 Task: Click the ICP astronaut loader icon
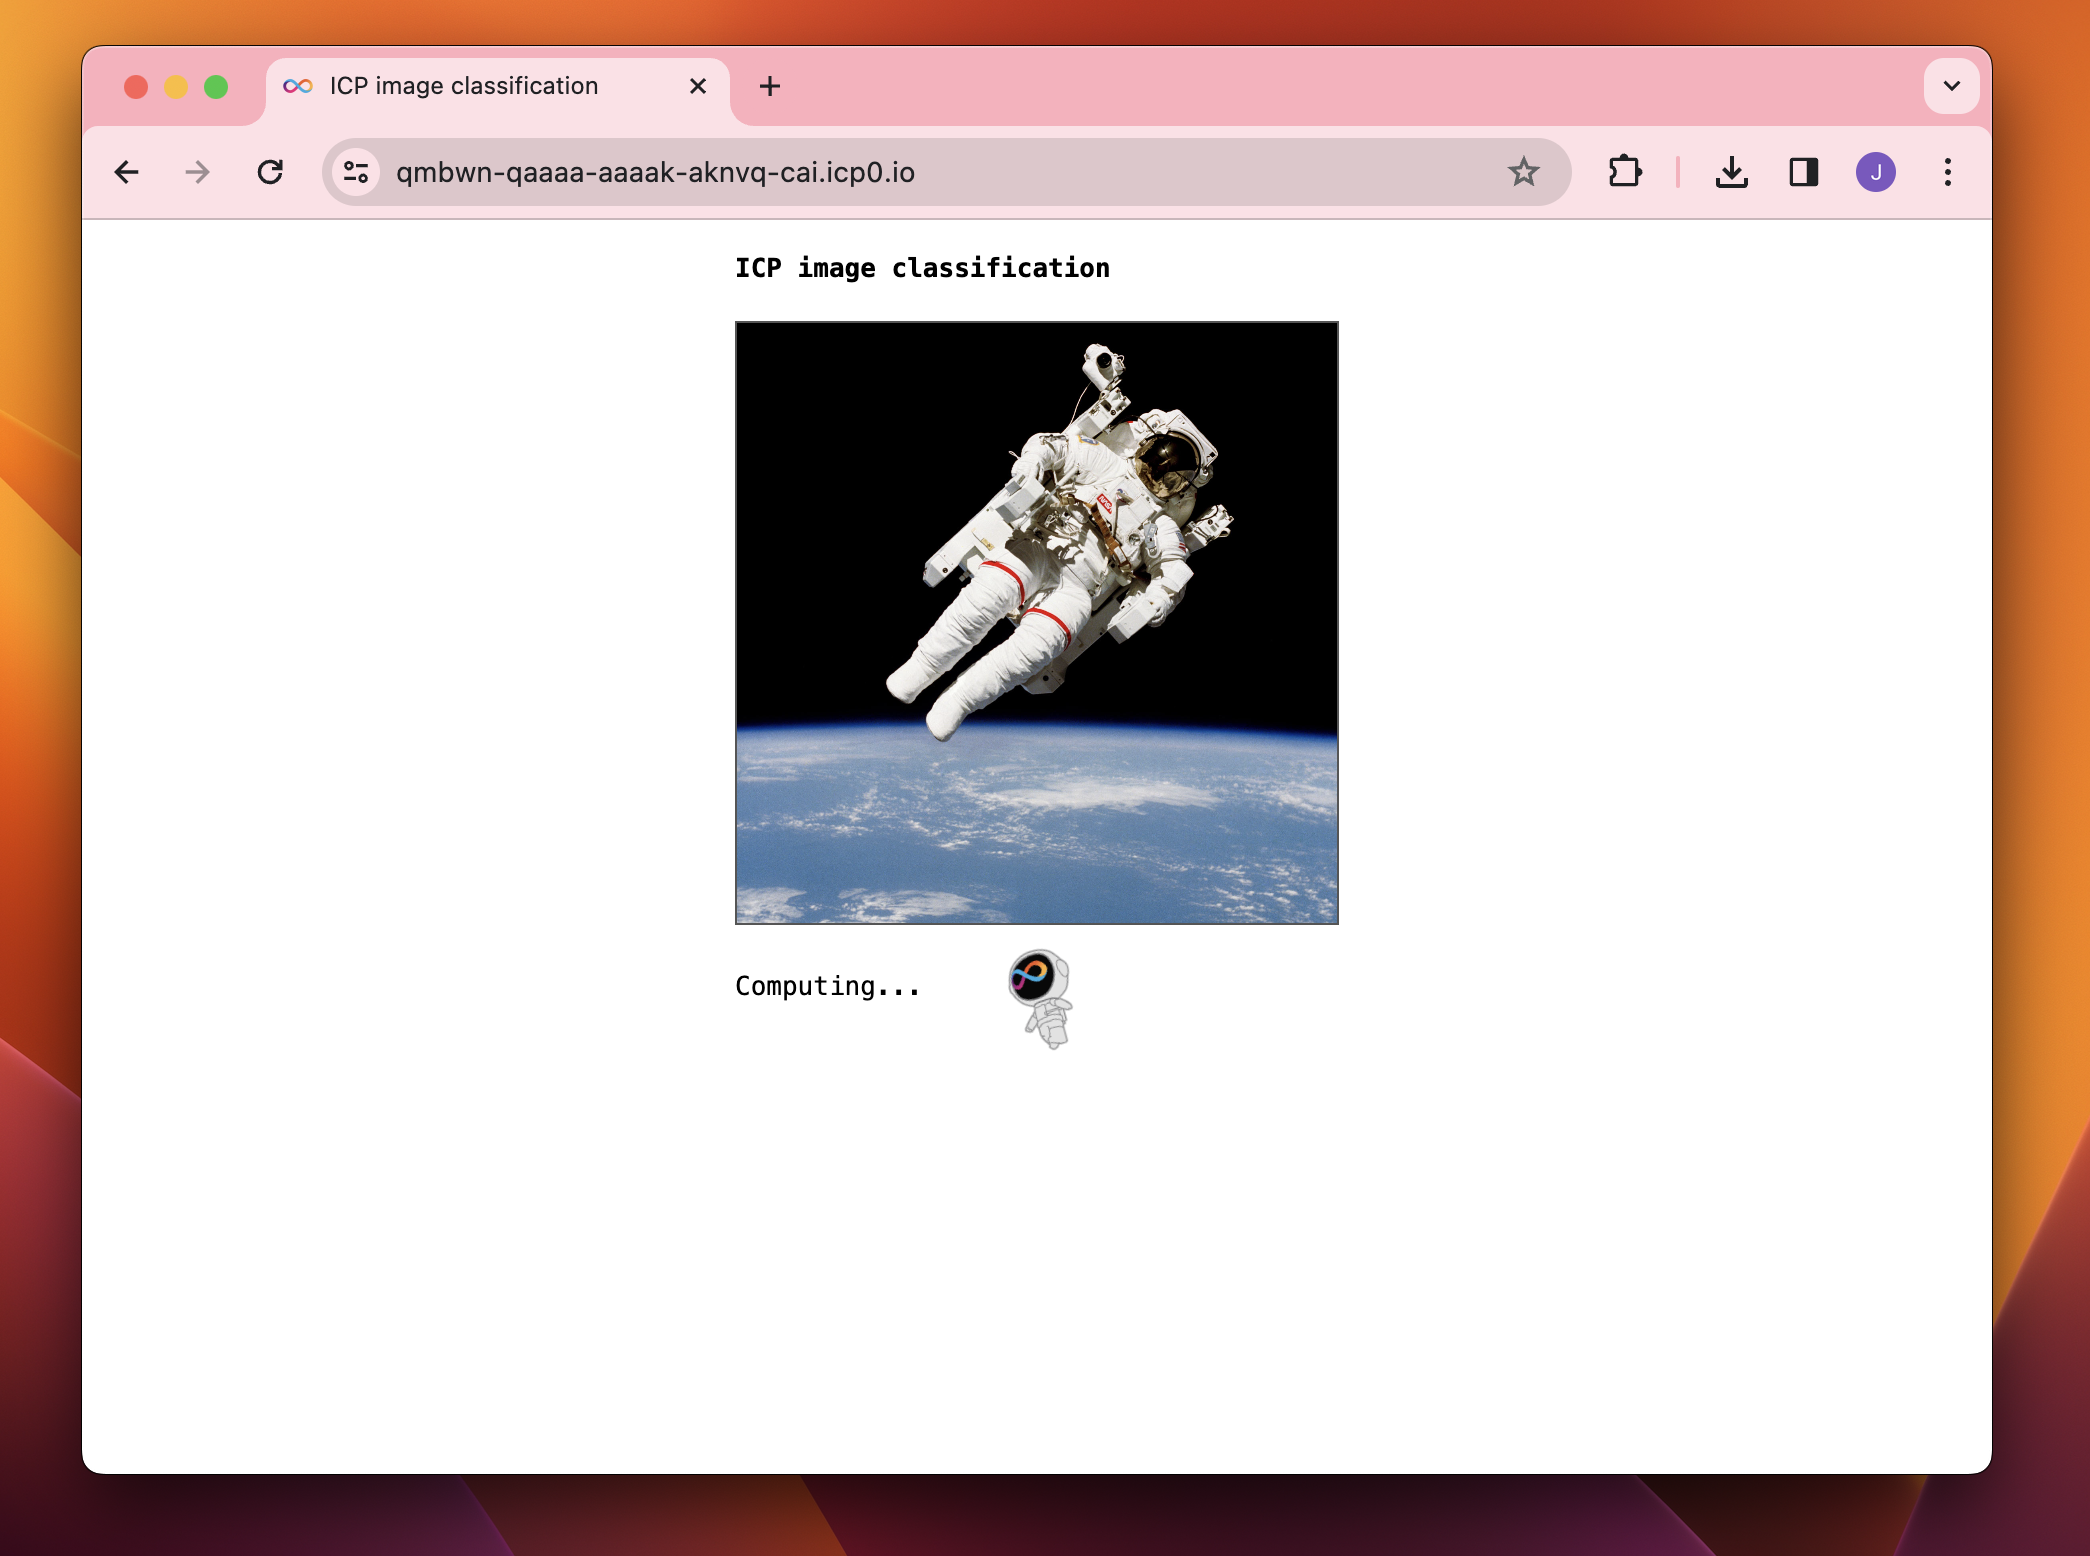(1041, 998)
